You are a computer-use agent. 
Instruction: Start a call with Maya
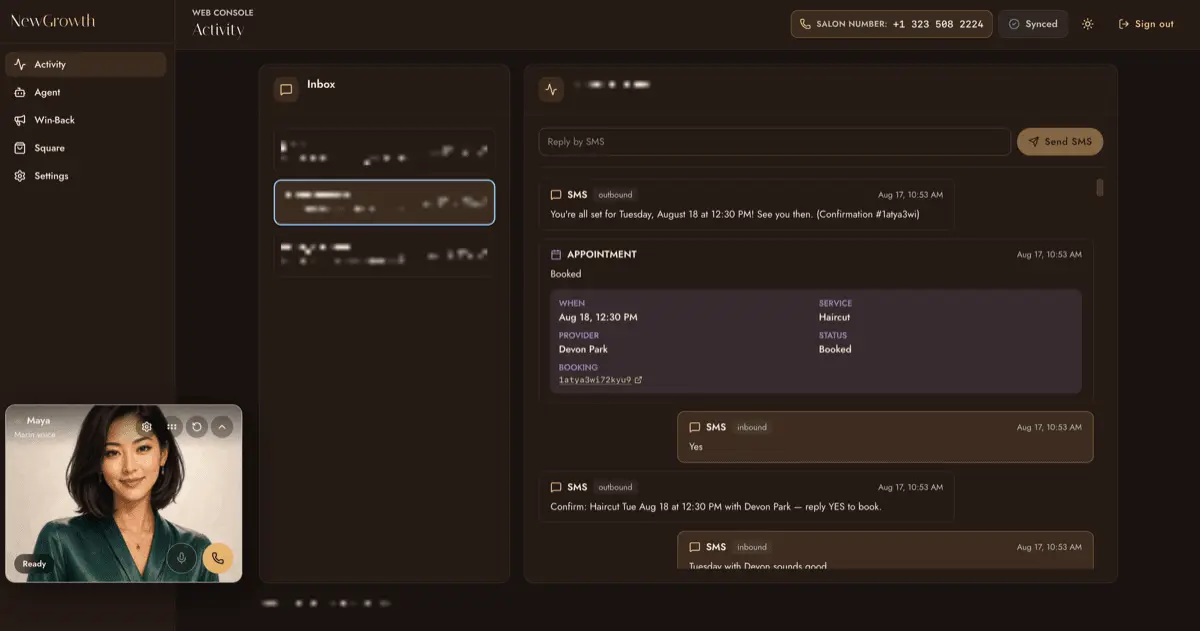click(x=218, y=559)
